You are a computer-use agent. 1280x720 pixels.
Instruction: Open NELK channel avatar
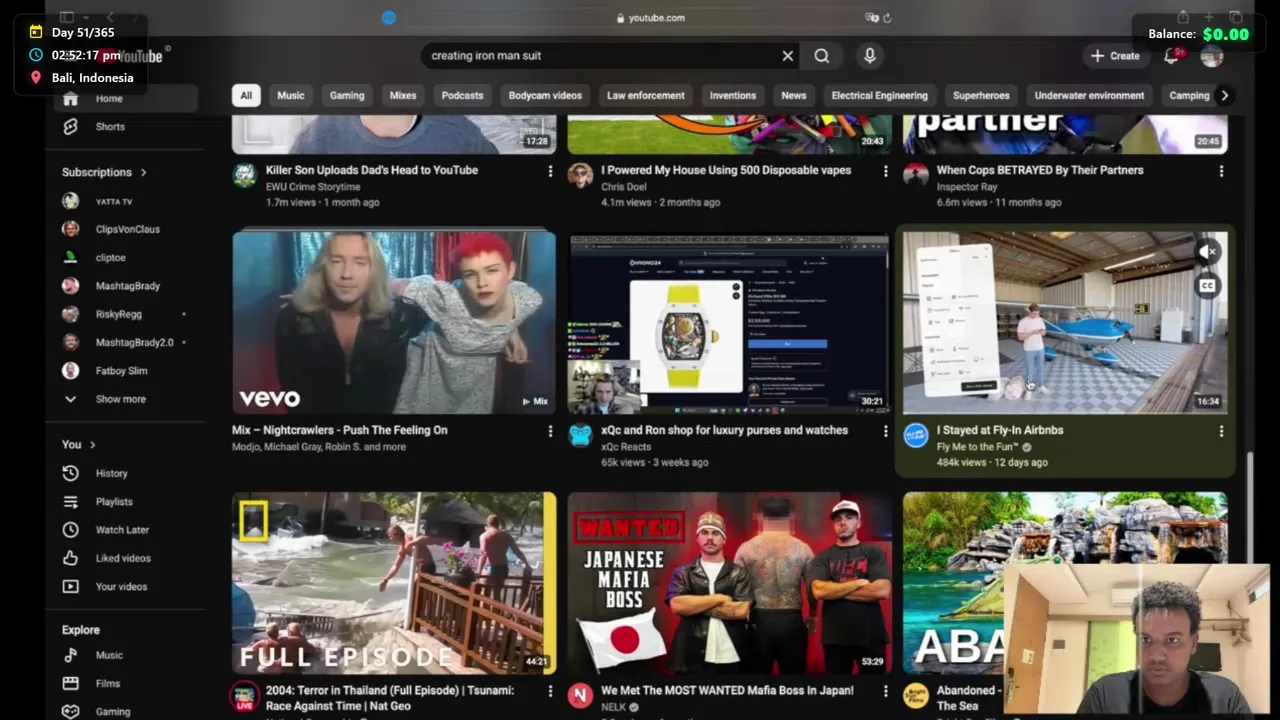pyautogui.click(x=580, y=696)
